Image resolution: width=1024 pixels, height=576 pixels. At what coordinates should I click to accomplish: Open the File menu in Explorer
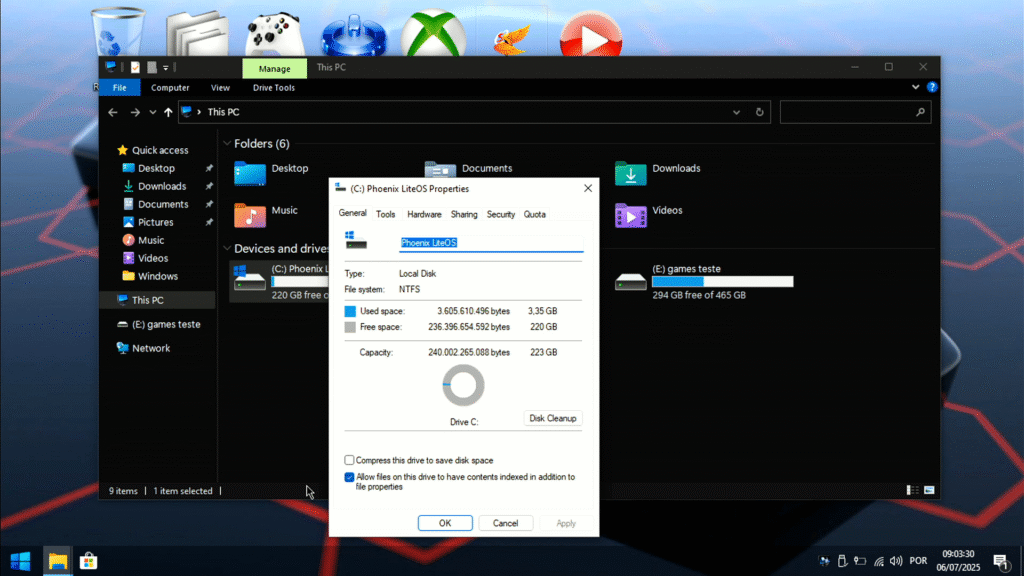pos(120,88)
